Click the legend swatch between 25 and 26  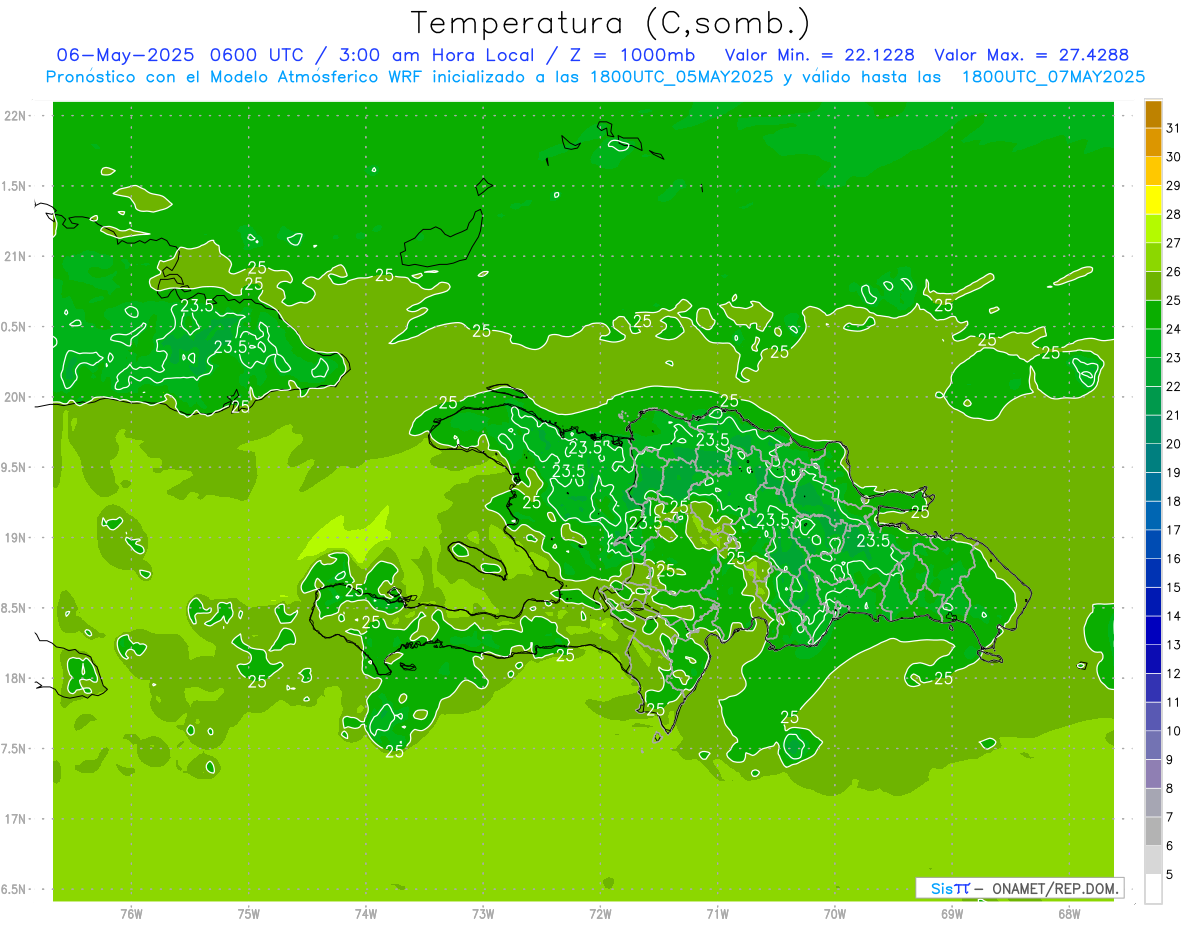pyautogui.click(x=1153, y=286)
